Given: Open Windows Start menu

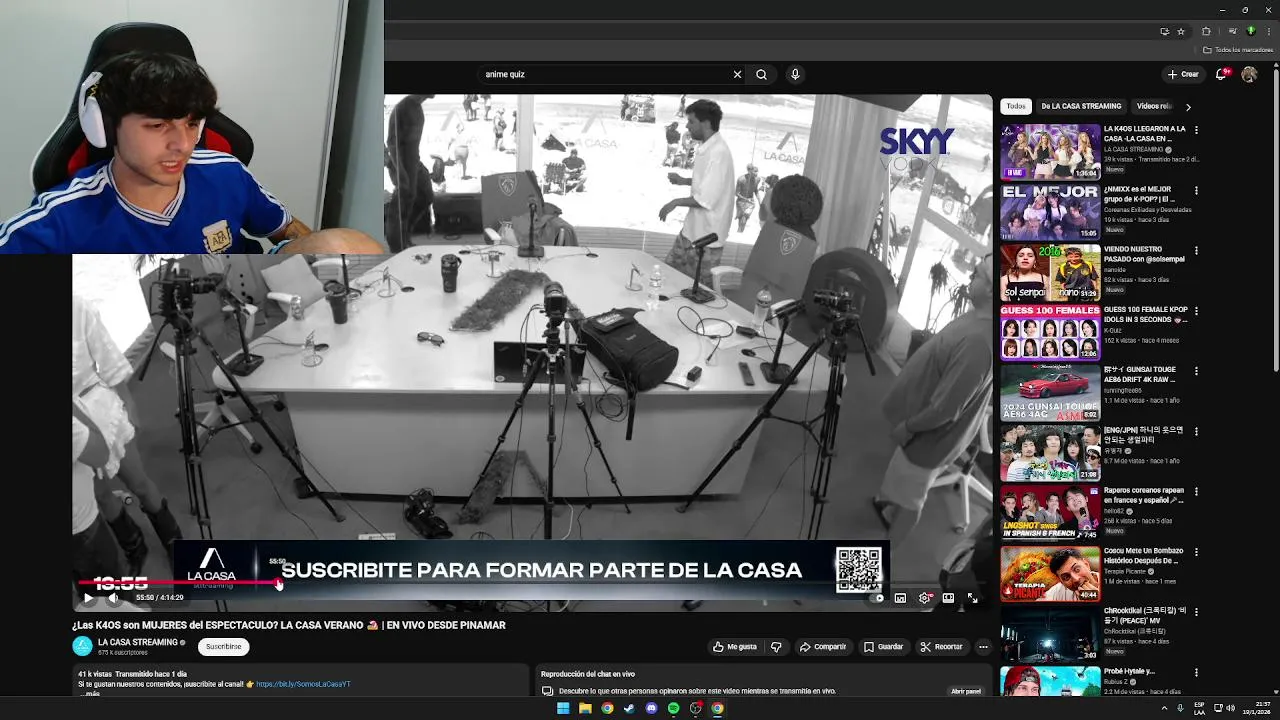Looking at the screenshot, I should coord(563,708).
